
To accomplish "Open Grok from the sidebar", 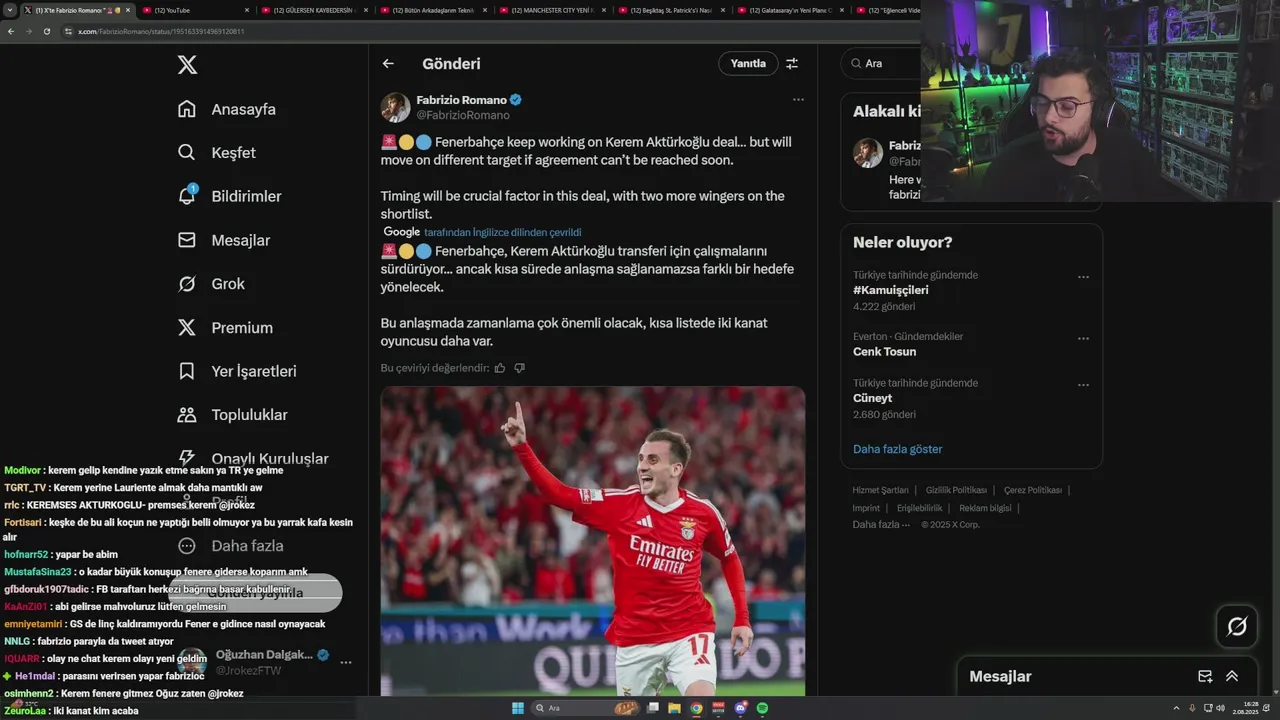I will tap(211, 284).
